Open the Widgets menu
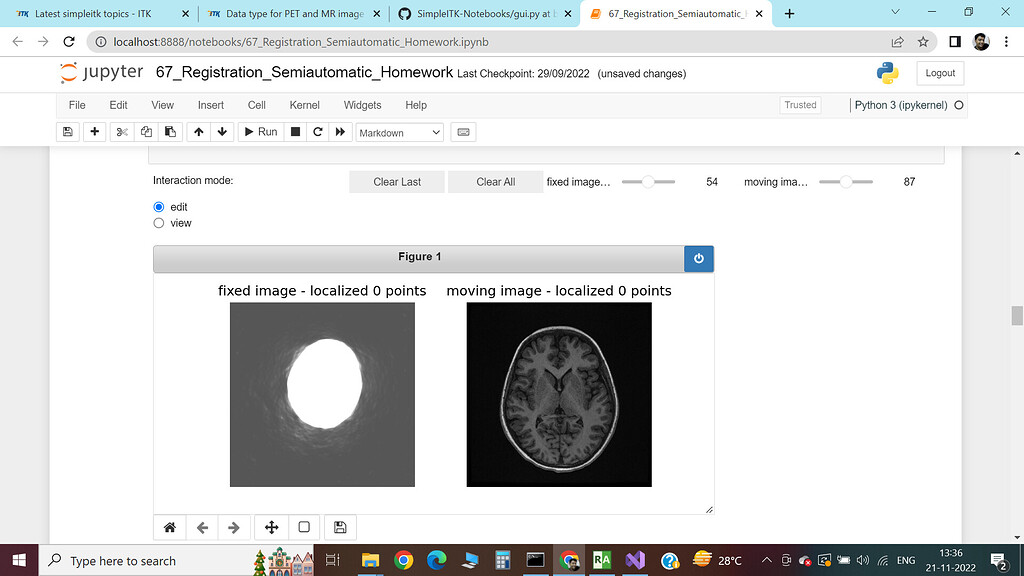Image resolution: width=1024 pixels, height=576 pixels. pos(362,105)
